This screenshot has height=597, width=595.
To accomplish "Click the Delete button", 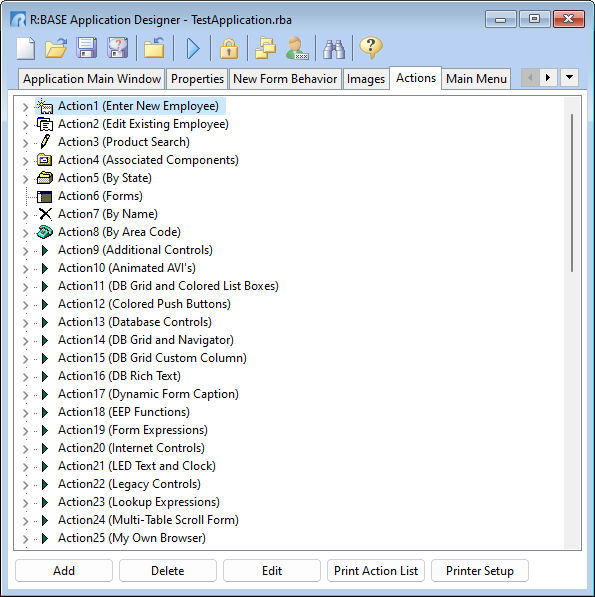I will [168, 570].
